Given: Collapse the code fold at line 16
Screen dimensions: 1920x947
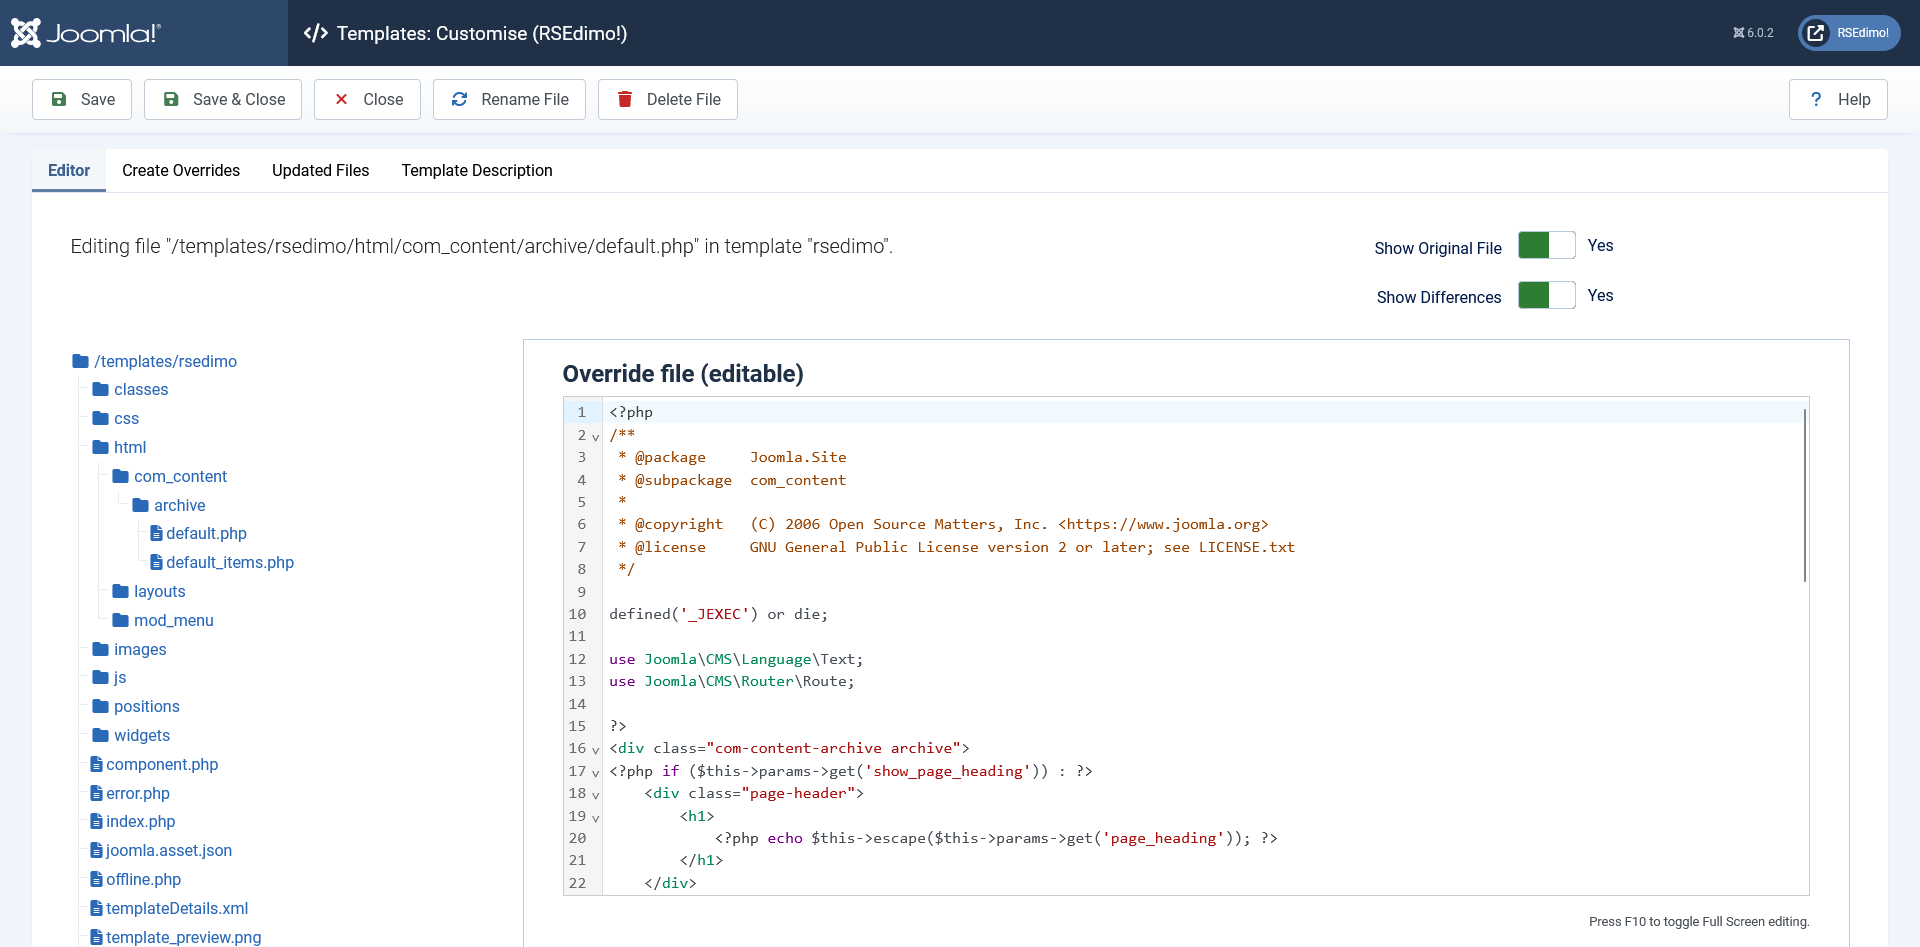Looking at the screenshot, I should pyautogui.click(x=596, y=750).
